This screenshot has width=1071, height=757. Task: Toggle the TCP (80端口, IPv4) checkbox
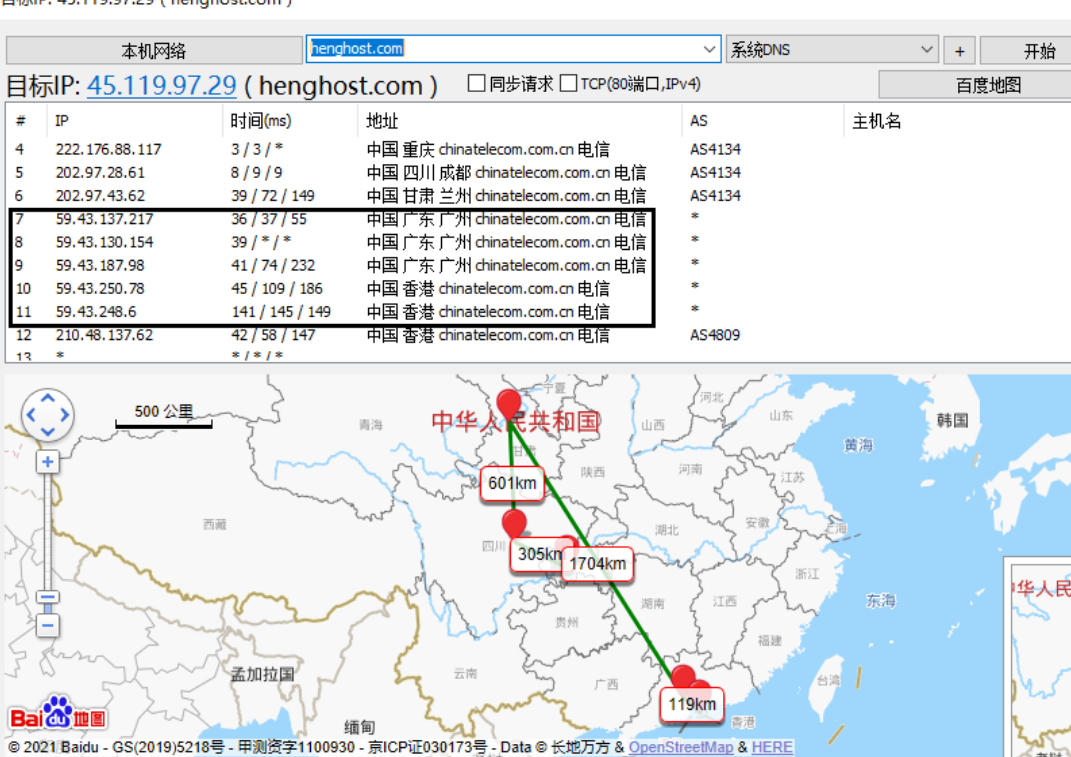point(568,84)
